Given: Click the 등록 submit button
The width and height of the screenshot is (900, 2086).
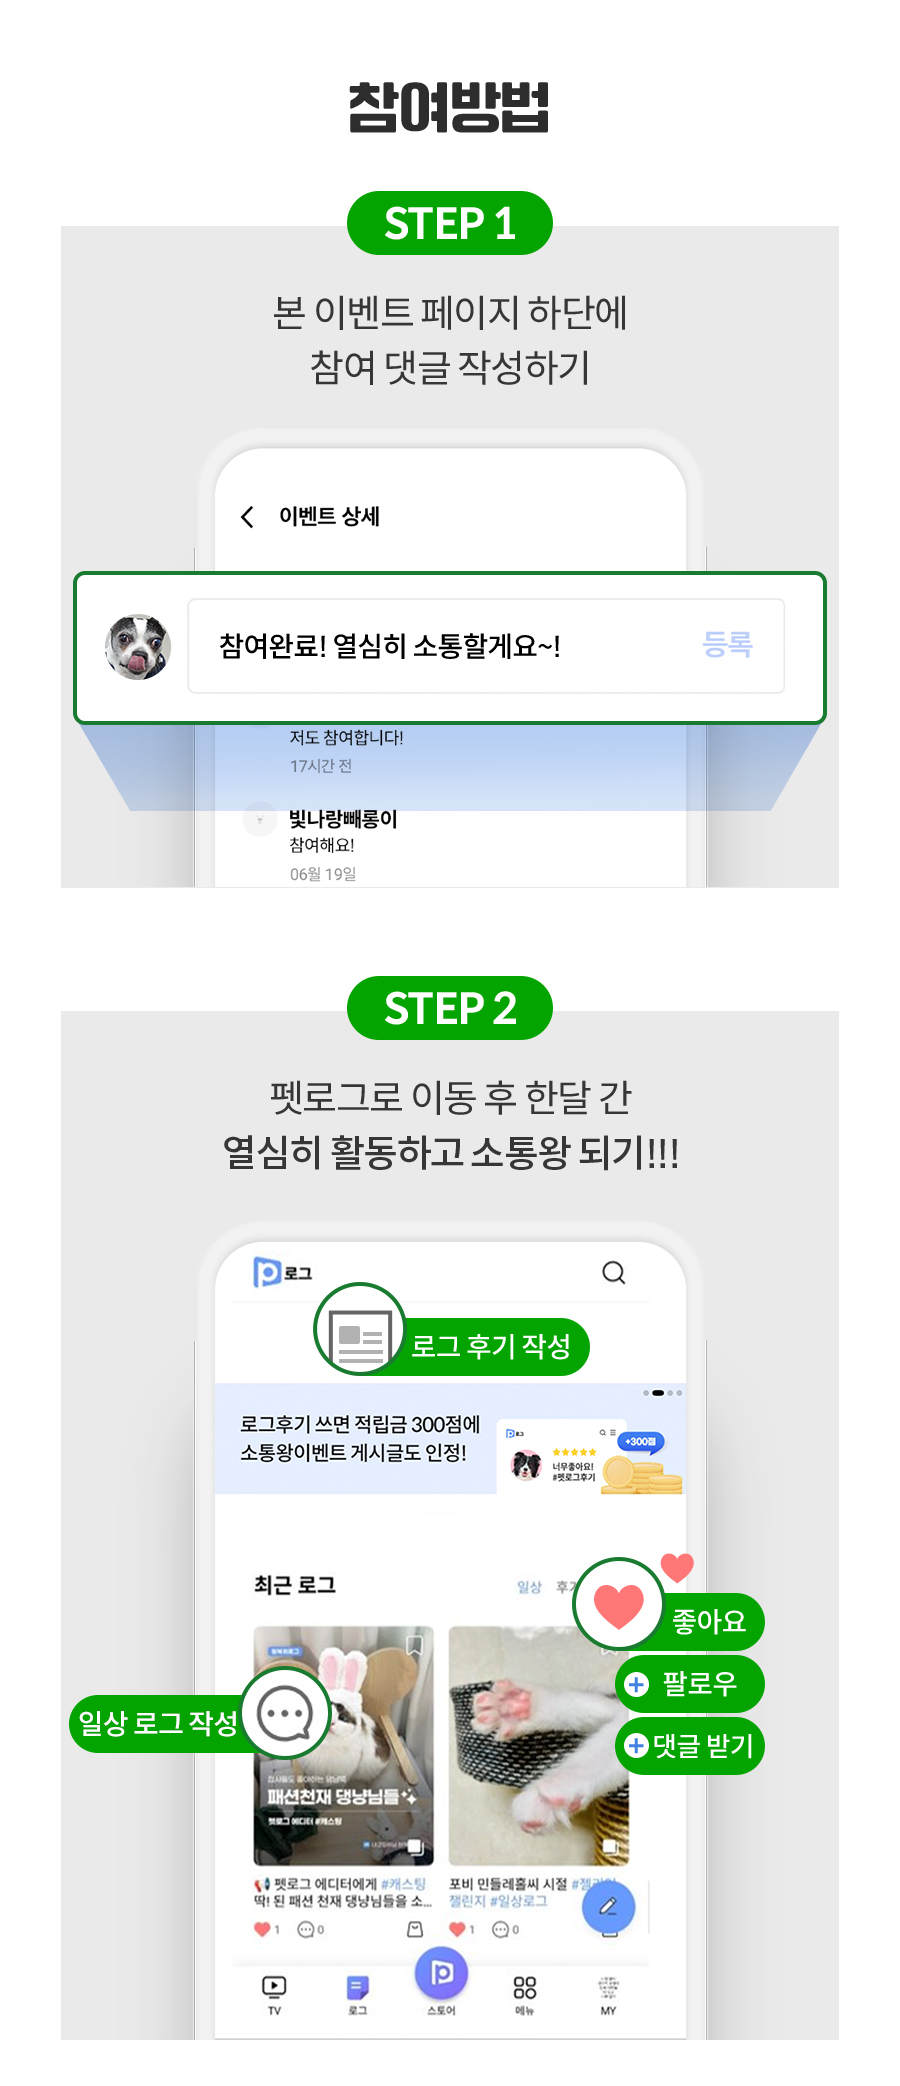Looking at the screenshot, I should [x=727, y=645].
